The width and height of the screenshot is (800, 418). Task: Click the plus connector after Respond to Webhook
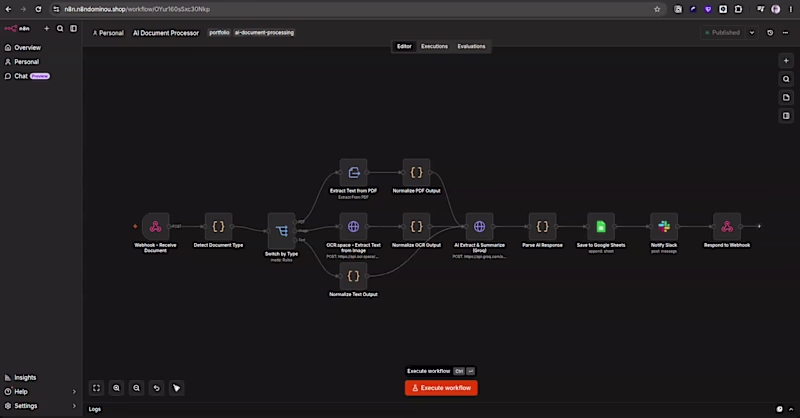point(759,226)
